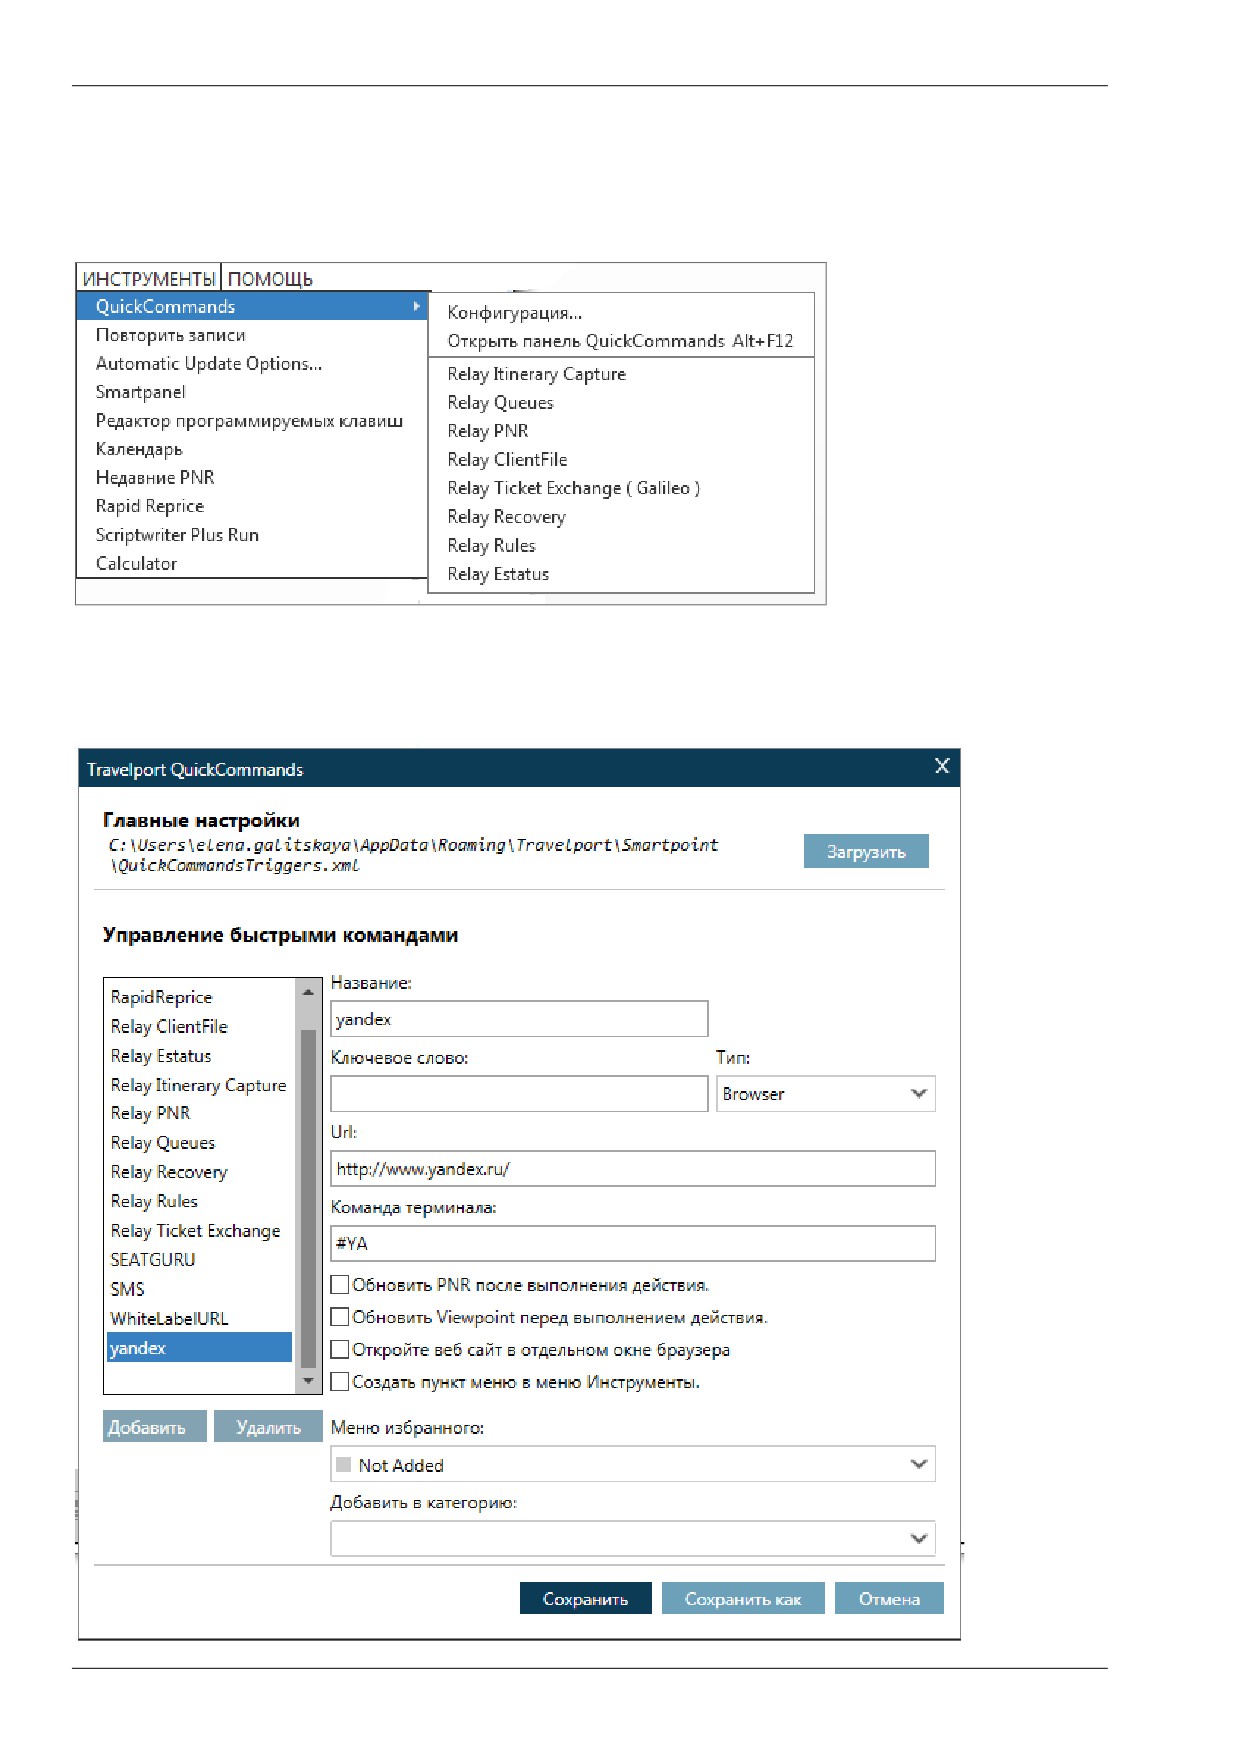Choose Relay Itinerary Capture from submenu

pos(536,374)
